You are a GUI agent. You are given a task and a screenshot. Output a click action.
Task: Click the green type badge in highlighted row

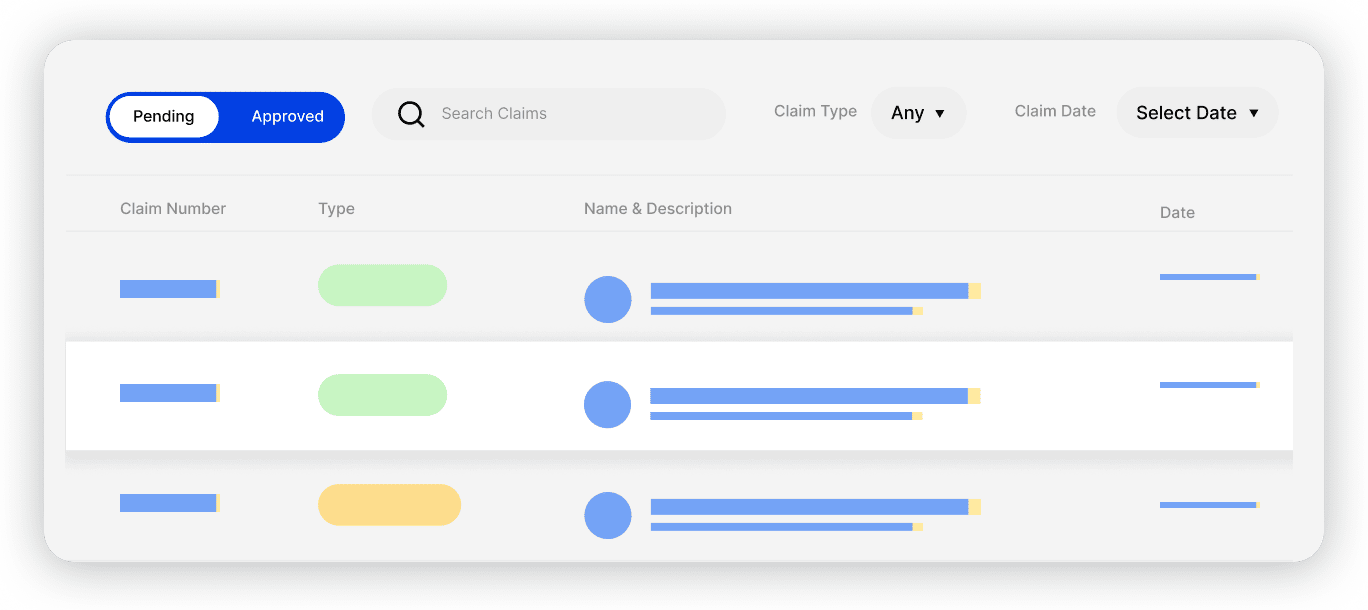click(382, 395)
